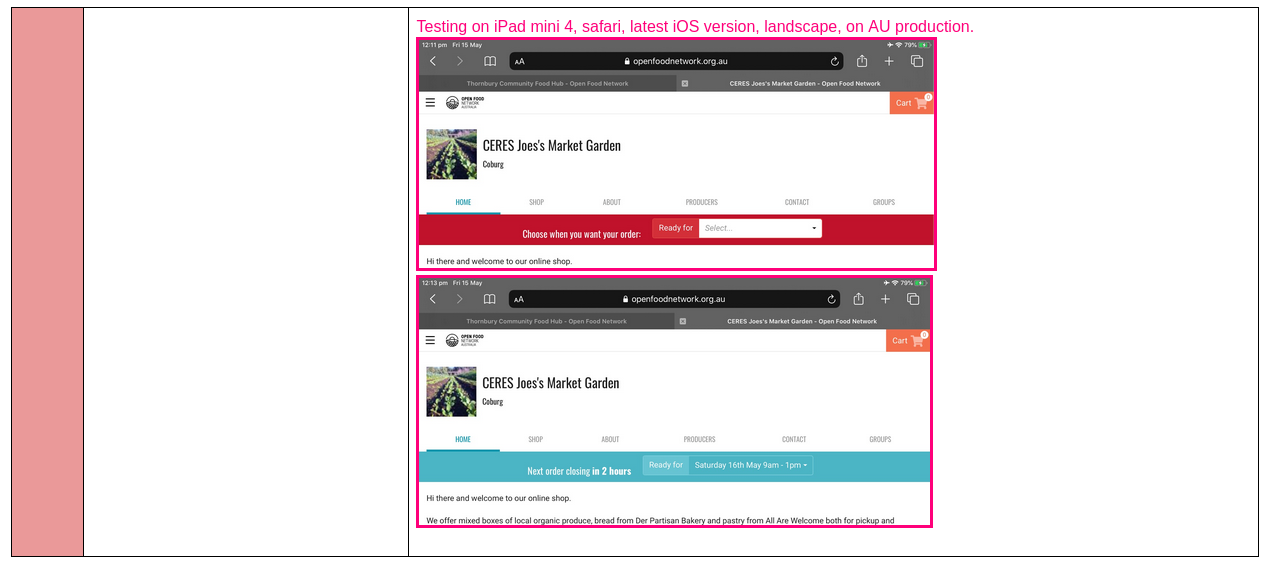Click 'CERES Joes's Market Garden' heading in teal banner screenshot
1269x577 pixels.
coord(551,383)
